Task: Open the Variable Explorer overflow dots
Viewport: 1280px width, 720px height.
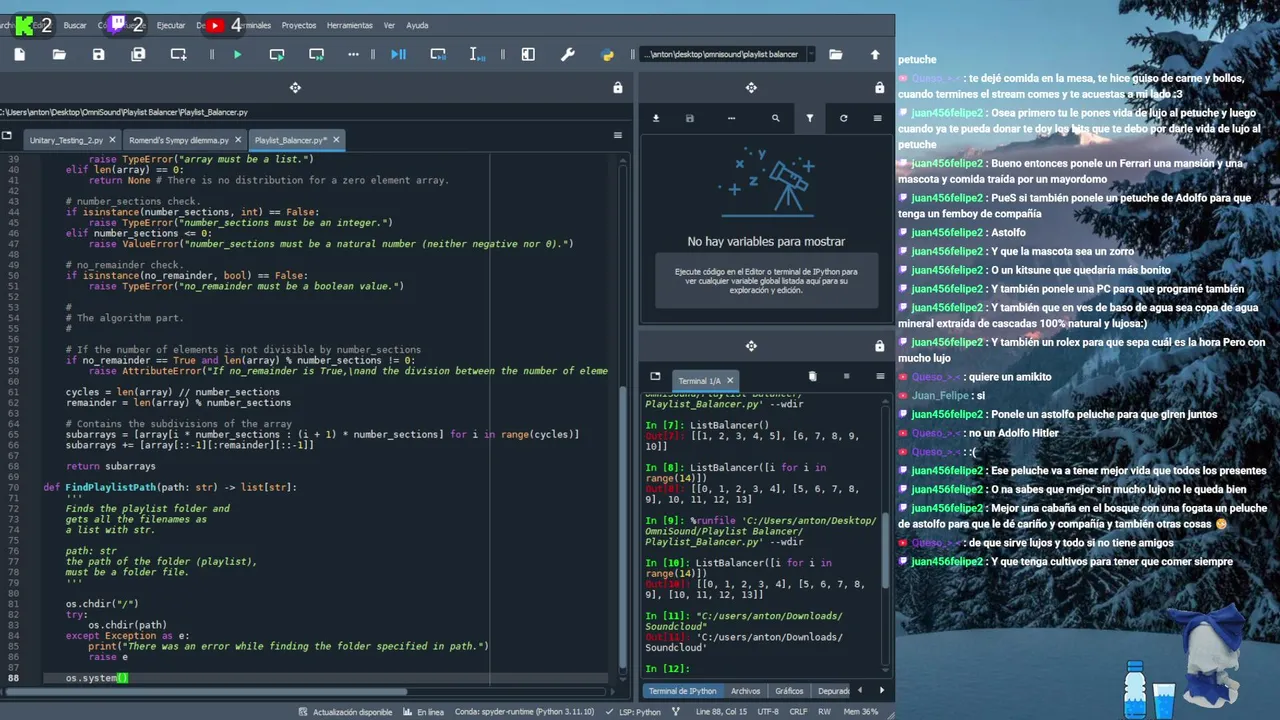Action: click(x=731, y=118)
